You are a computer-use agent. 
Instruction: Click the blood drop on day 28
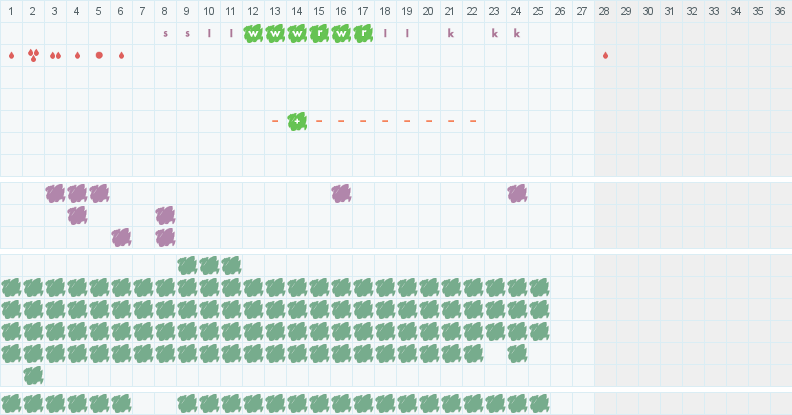coord(605,55)
